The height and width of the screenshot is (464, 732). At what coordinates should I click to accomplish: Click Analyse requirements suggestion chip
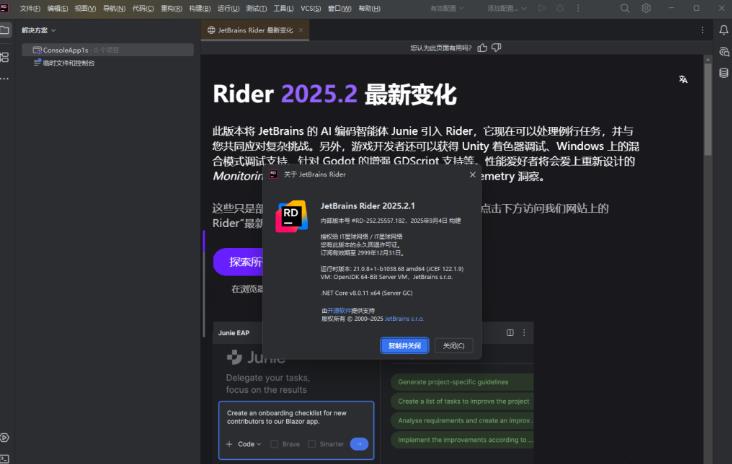click(x=462, y=421)
